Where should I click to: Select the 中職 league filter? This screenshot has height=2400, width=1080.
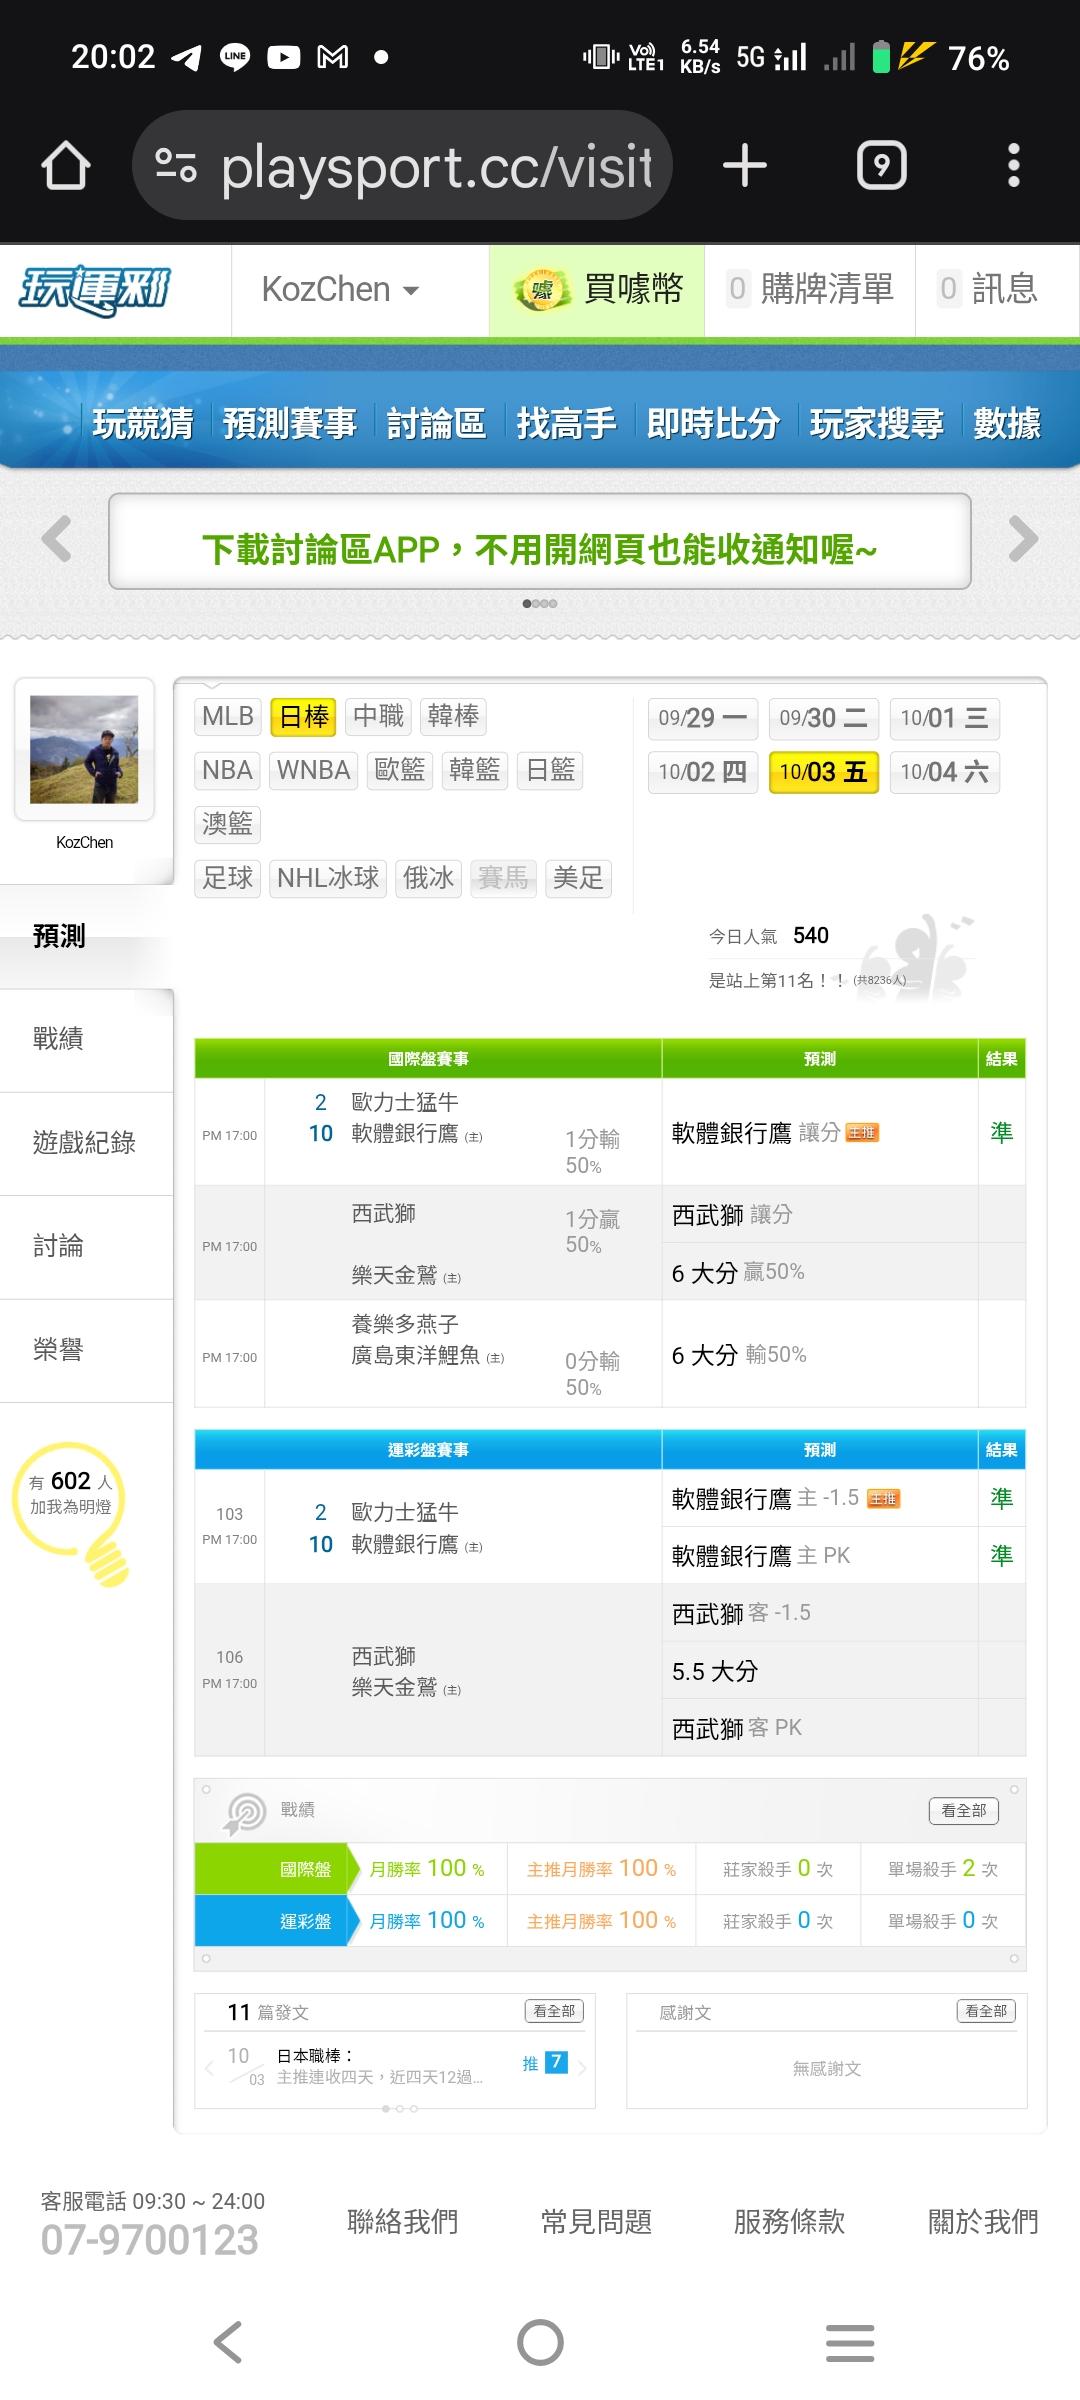pos(378,716)
